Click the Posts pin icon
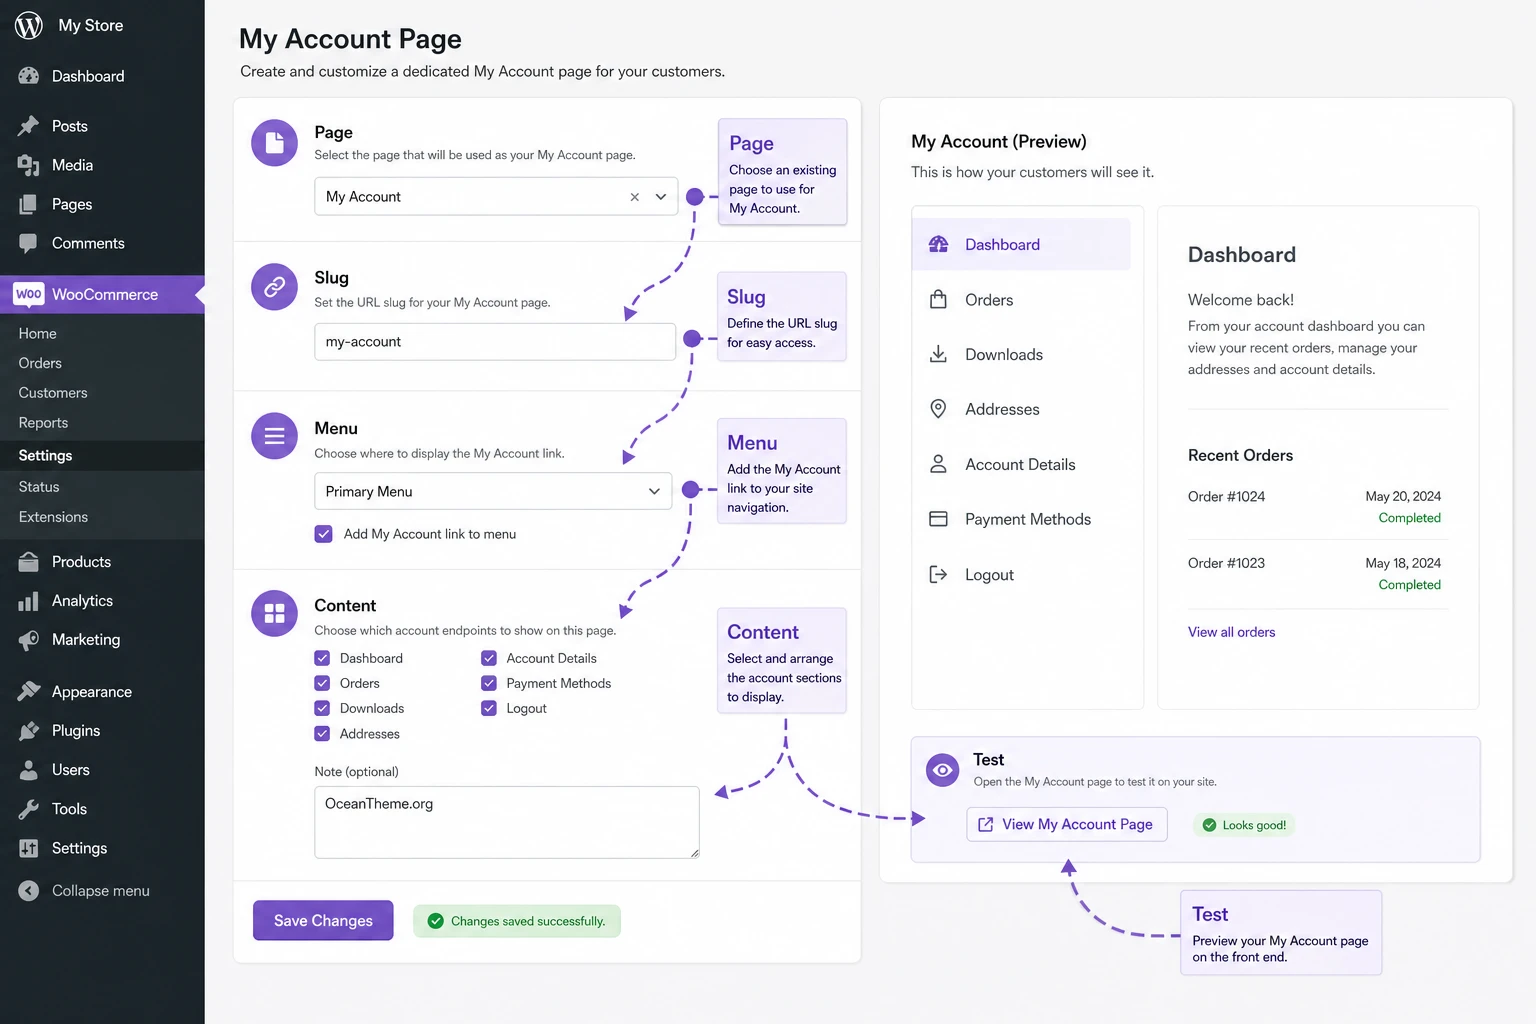 click(x=29, y=126)
